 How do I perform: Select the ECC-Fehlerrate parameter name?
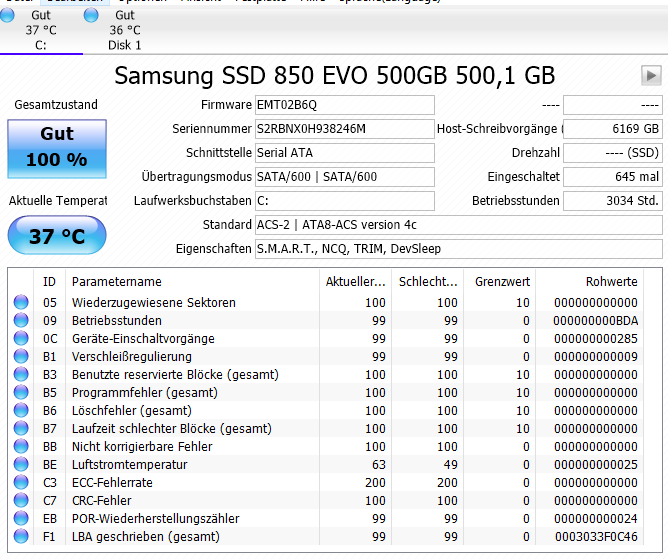tap(112, 483)
